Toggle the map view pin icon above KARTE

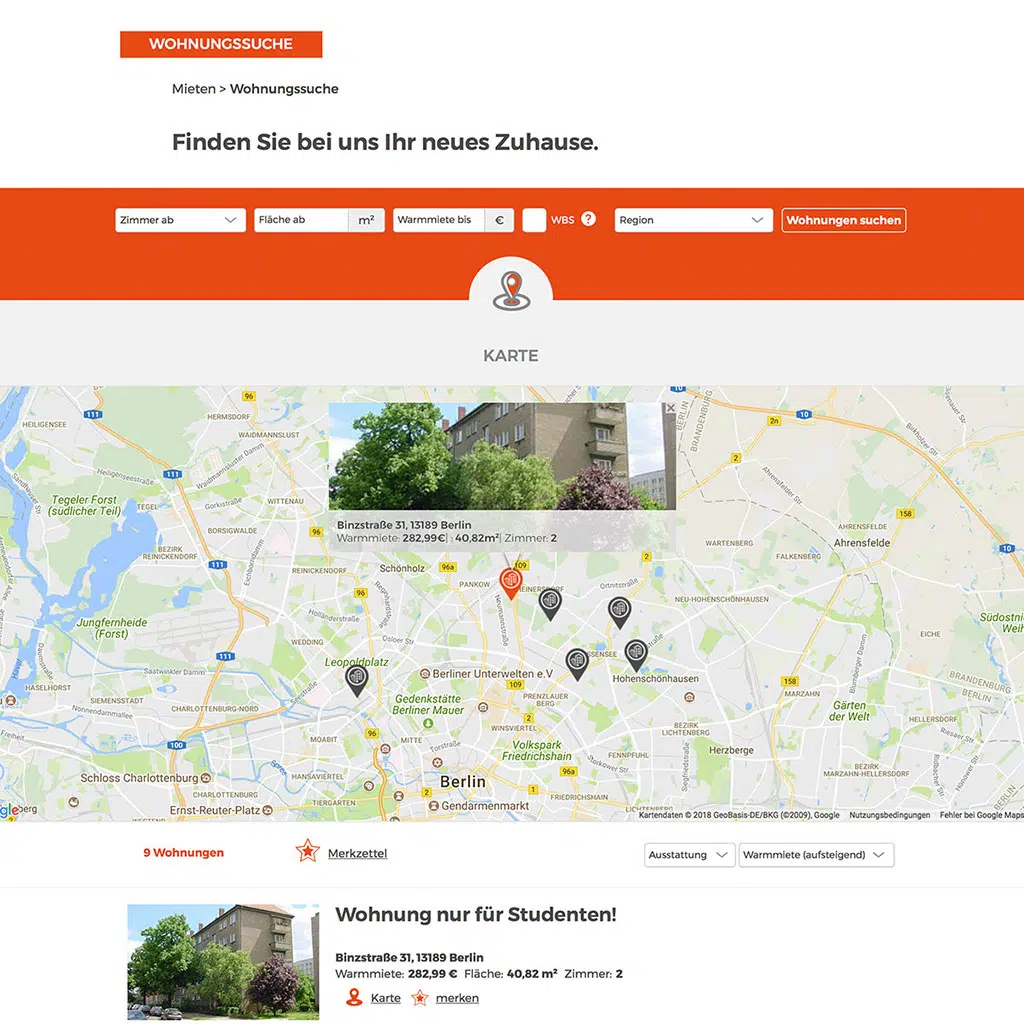[511, 291]
